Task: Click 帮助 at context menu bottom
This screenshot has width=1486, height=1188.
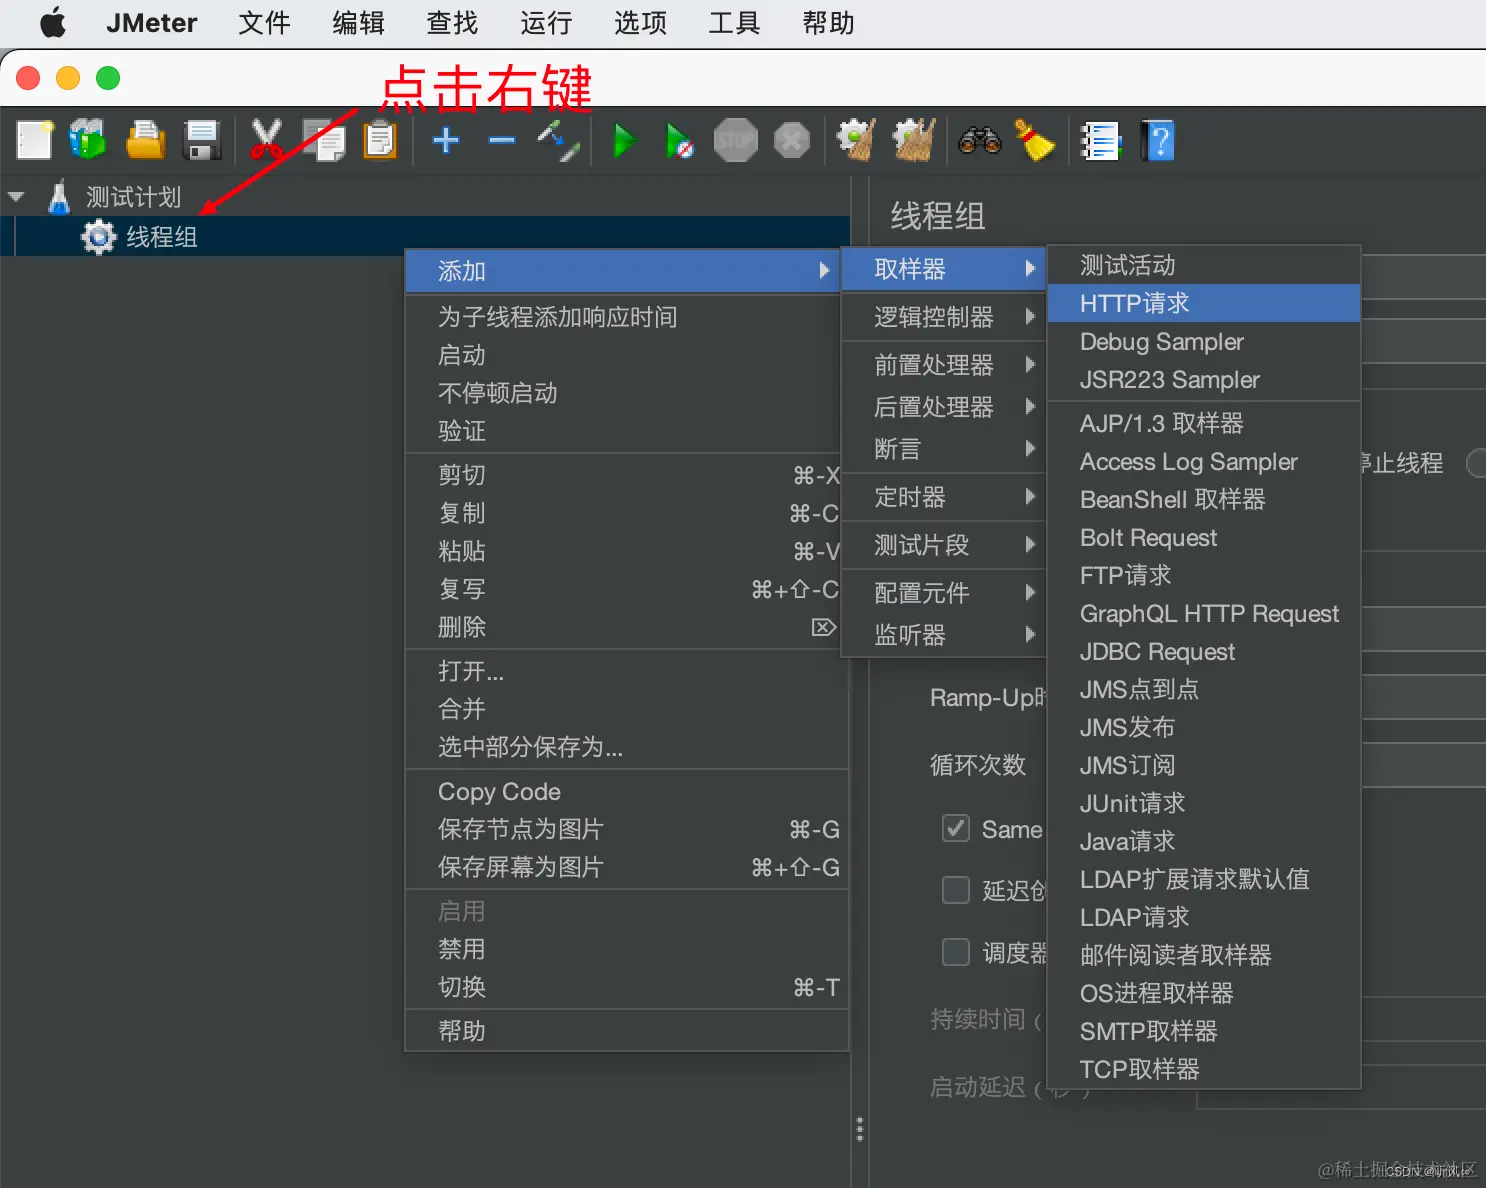Action: point(626,1031)
